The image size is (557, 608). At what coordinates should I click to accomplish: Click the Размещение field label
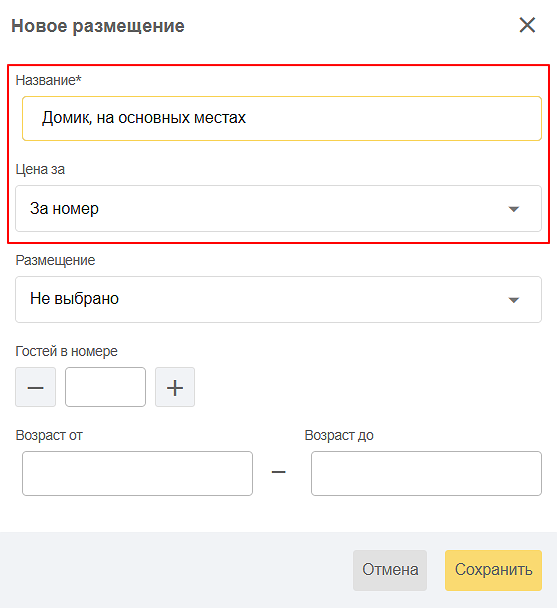(55, 260)
